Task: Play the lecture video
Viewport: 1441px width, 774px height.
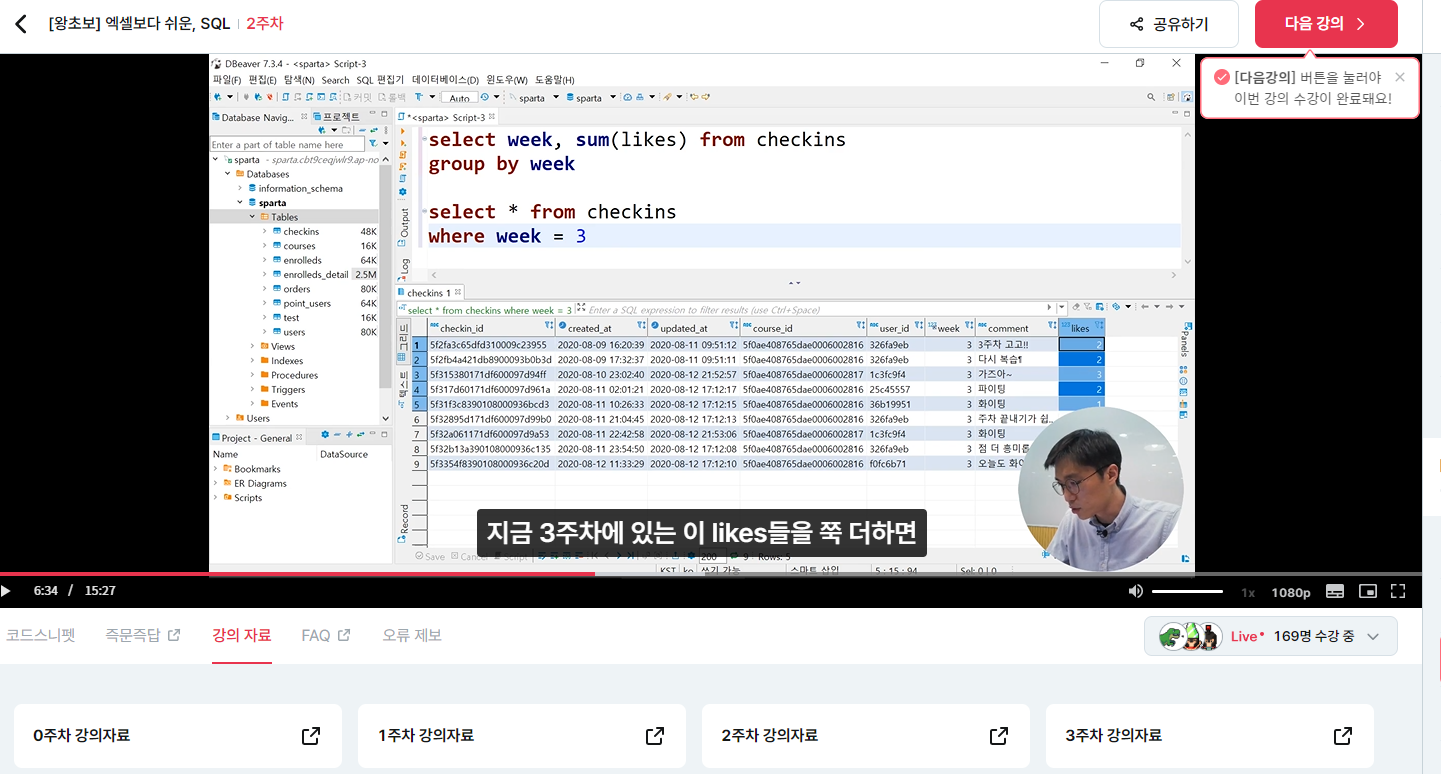Action: coord(6,591)
